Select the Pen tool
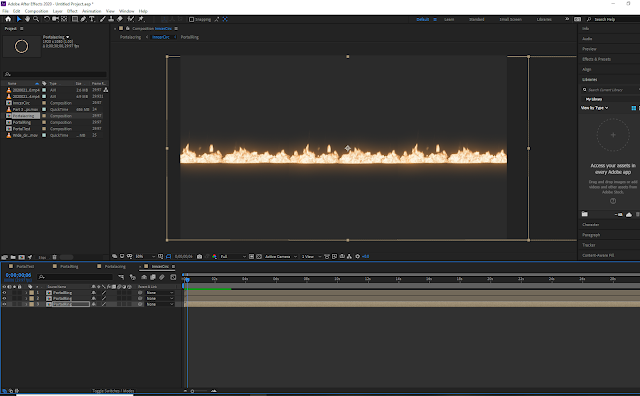The width and height of the screenshot is (640, 396). coord(83,19)
